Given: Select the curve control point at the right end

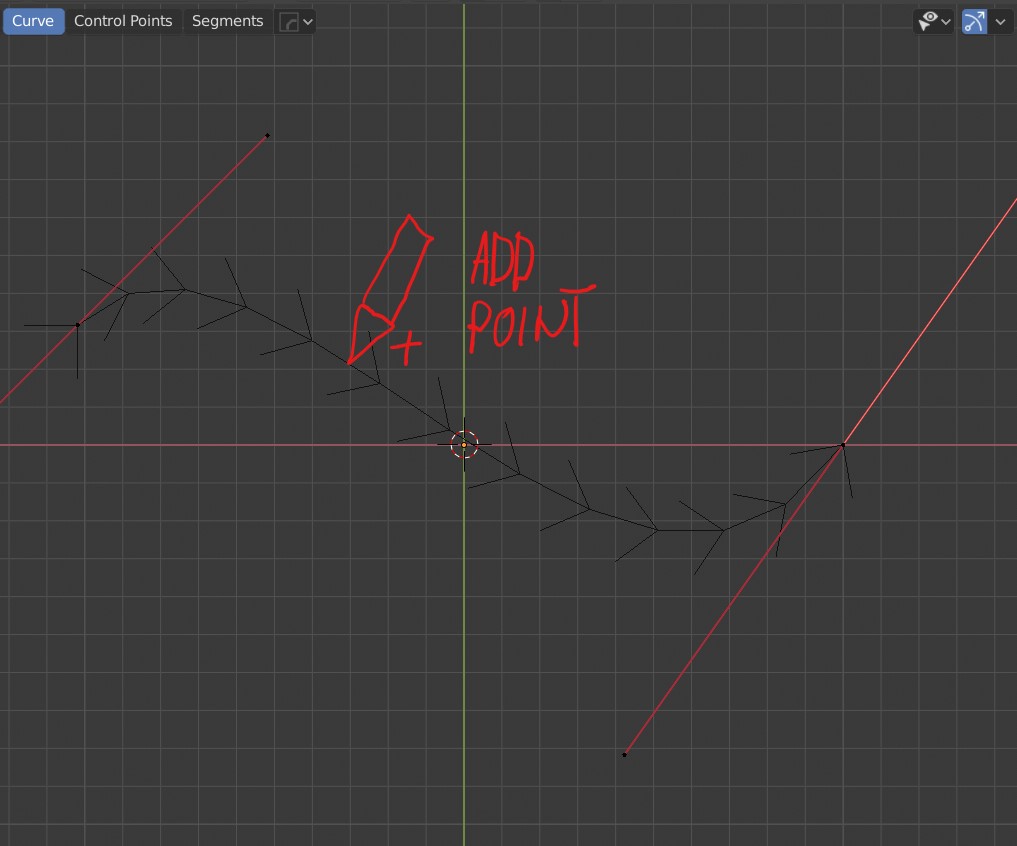Looking at the screenshot, I should tap(843, 445).
